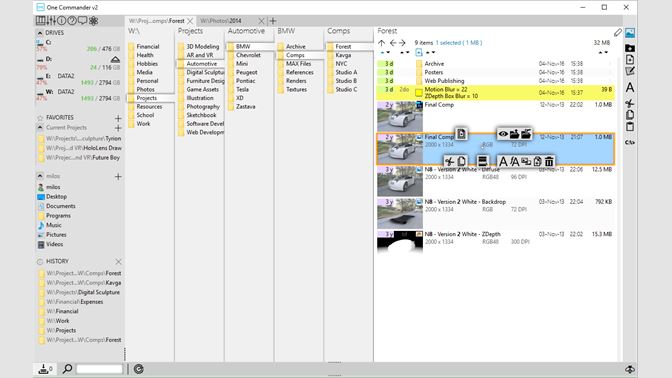This screenshot has width=672, height=378.
Task: Open the Renders folder in BMW column
Action: (296, 81)
